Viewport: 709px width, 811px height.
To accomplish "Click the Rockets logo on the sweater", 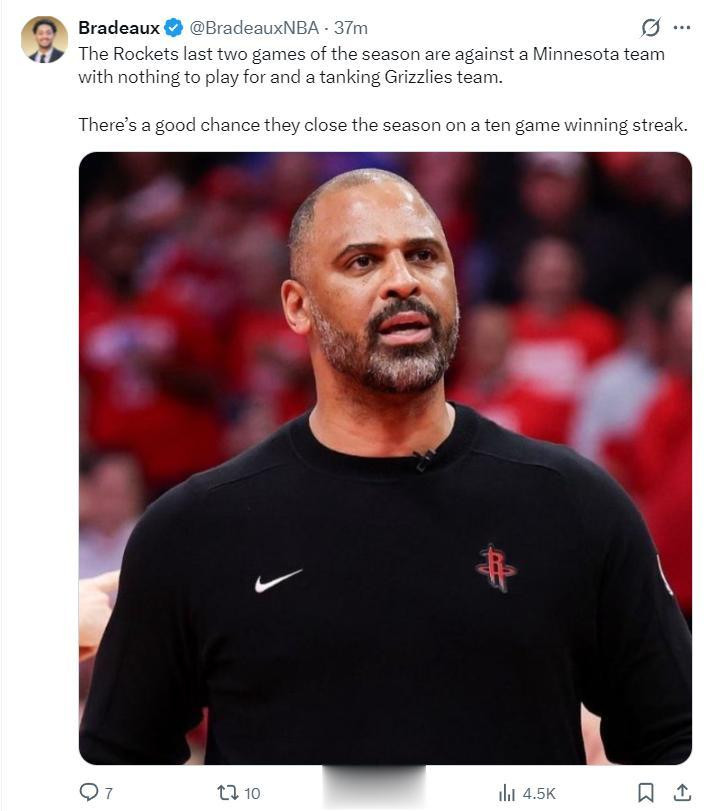I will (495, 568).
